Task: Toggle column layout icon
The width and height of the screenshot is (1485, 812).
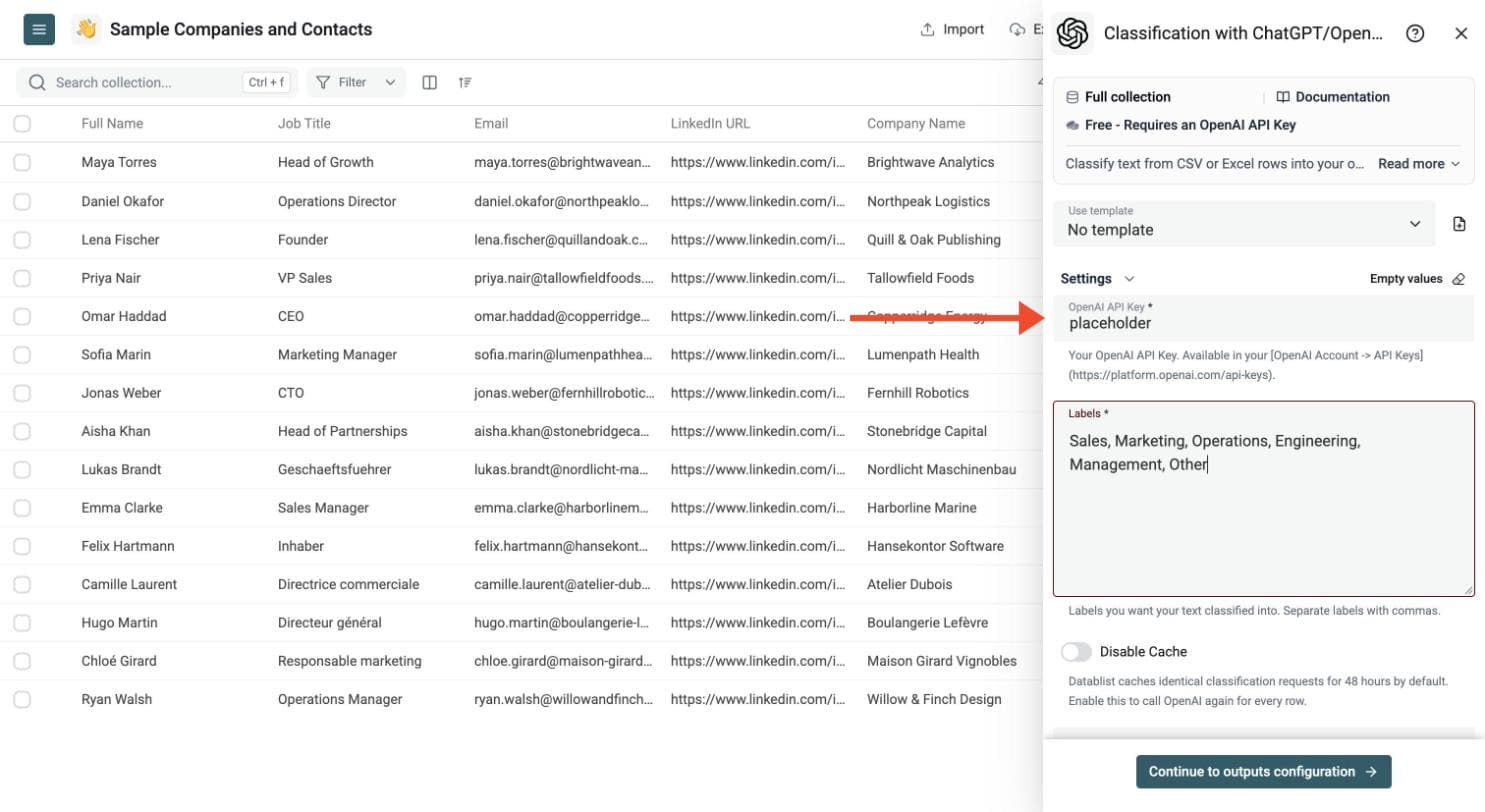Action: pos(430,83)
